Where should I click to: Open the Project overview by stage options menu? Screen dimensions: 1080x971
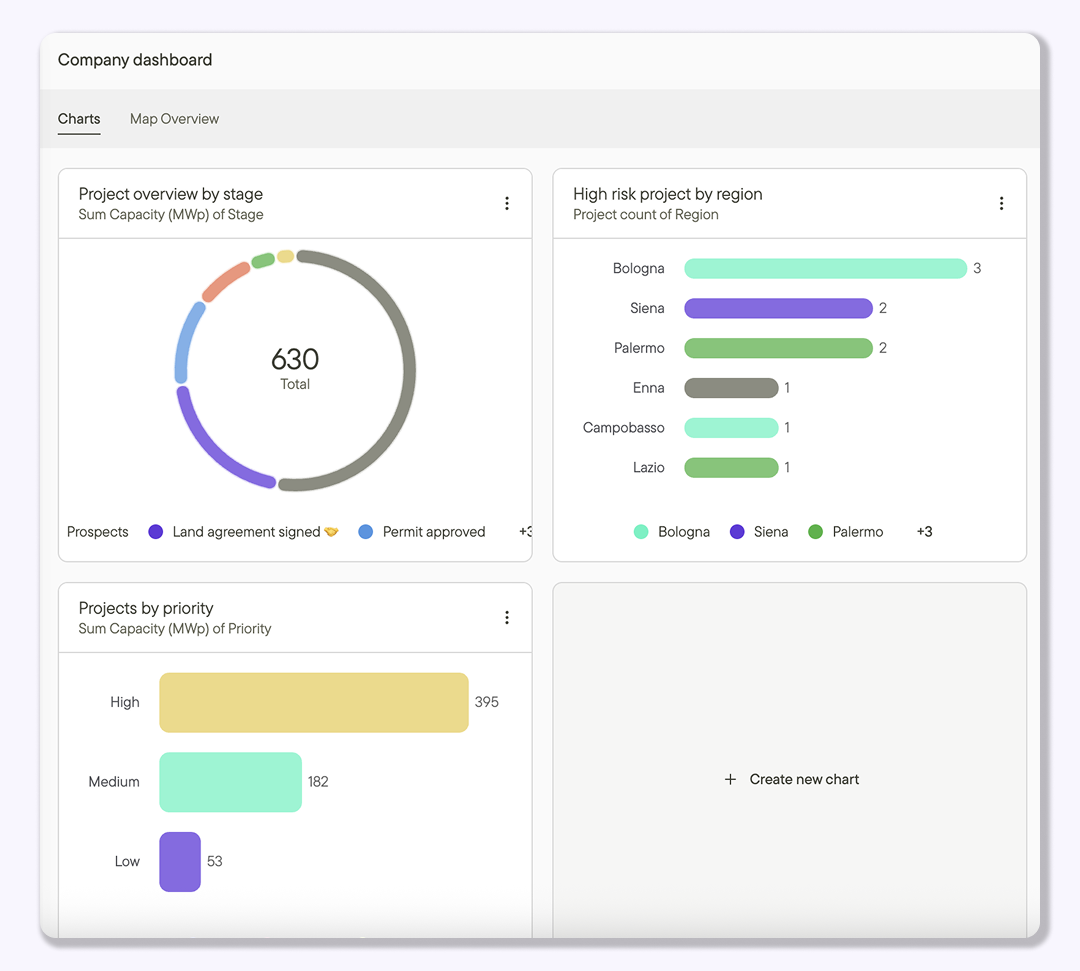click(507, 203)
